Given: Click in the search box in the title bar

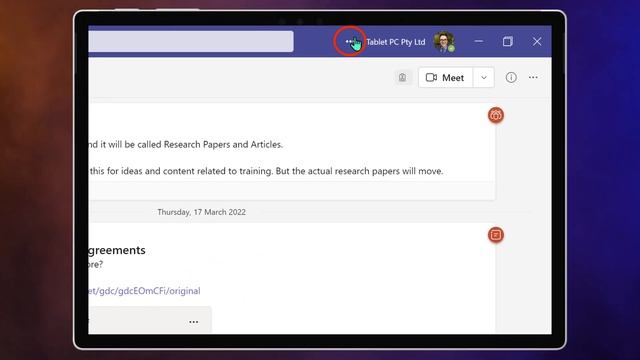Looking at the screenshot, I should (x=191, y=41).
